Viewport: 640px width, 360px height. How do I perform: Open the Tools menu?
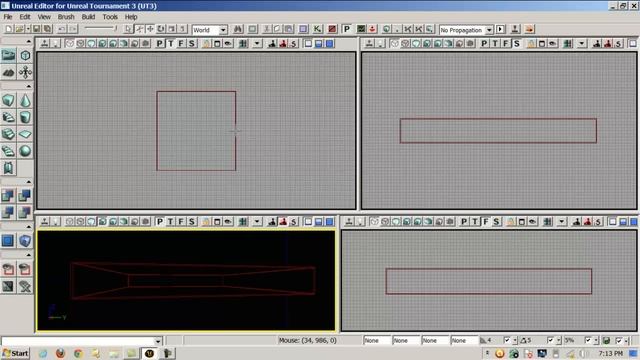110,17
